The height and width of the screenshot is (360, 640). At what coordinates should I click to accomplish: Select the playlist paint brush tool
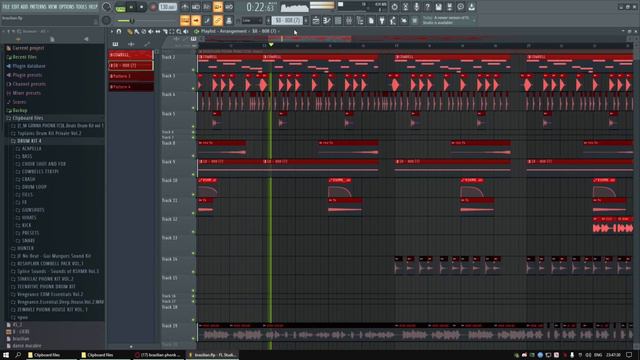point(137,31)
